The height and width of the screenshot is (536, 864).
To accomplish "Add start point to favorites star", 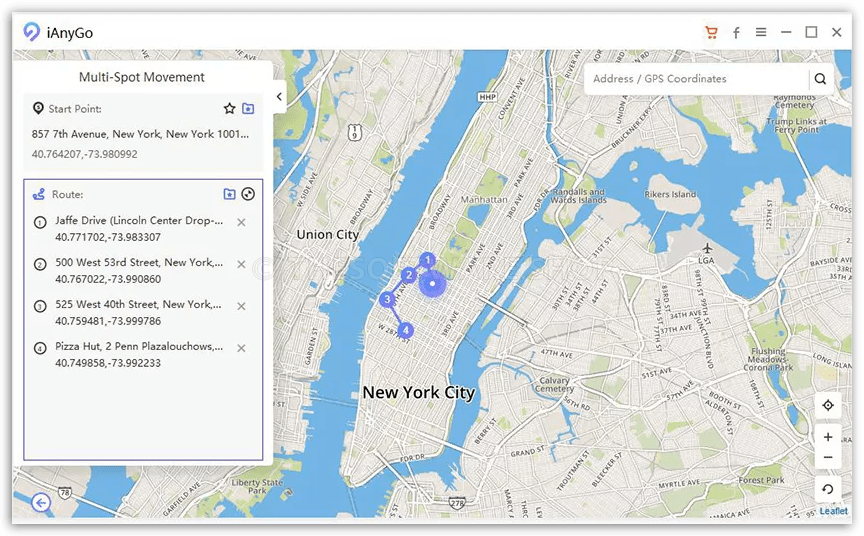I will [x=230, y=109].
